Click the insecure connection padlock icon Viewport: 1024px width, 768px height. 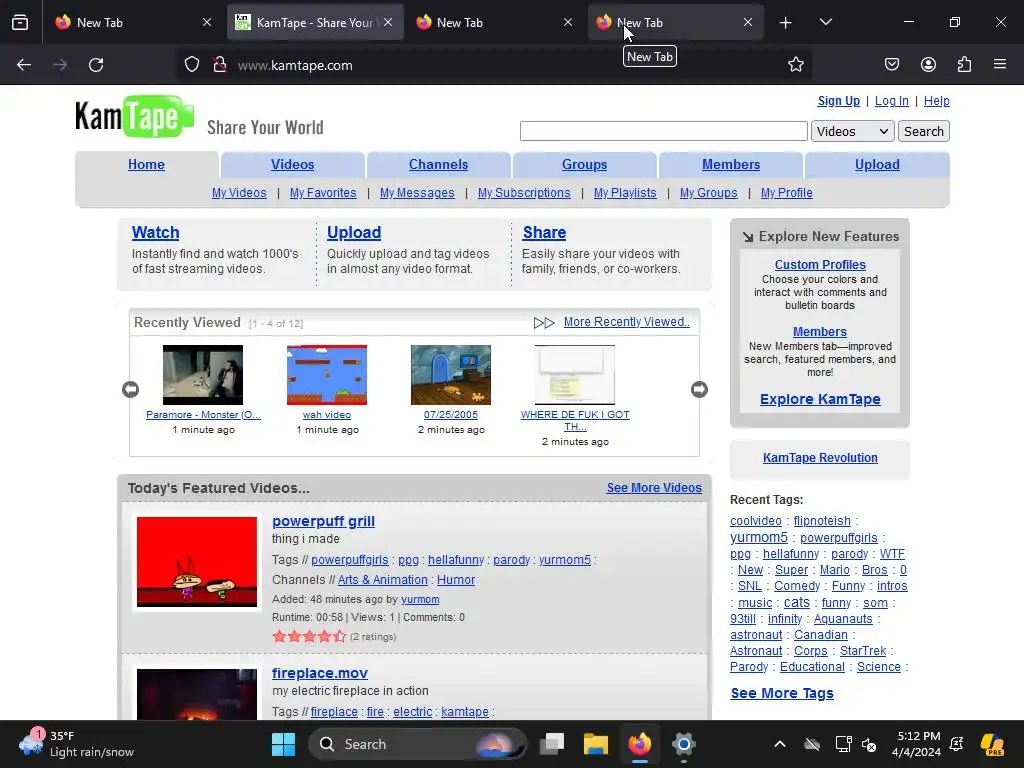coord(220,65)
